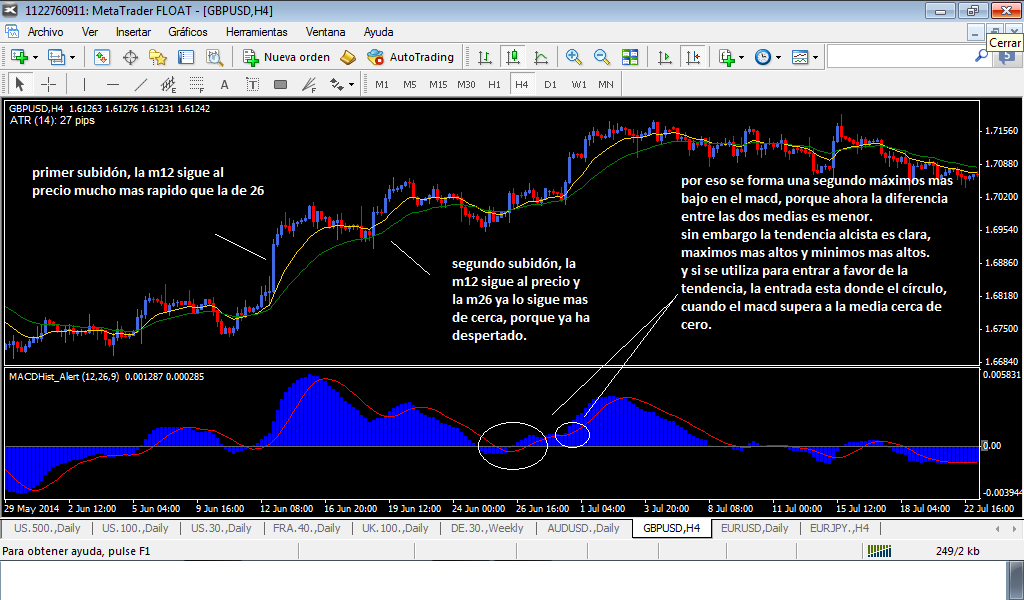The width and height of the screenshot is (1024, 600).
Task: Click the Zoom In magnifier icon
Action: (x=574, y=57)
